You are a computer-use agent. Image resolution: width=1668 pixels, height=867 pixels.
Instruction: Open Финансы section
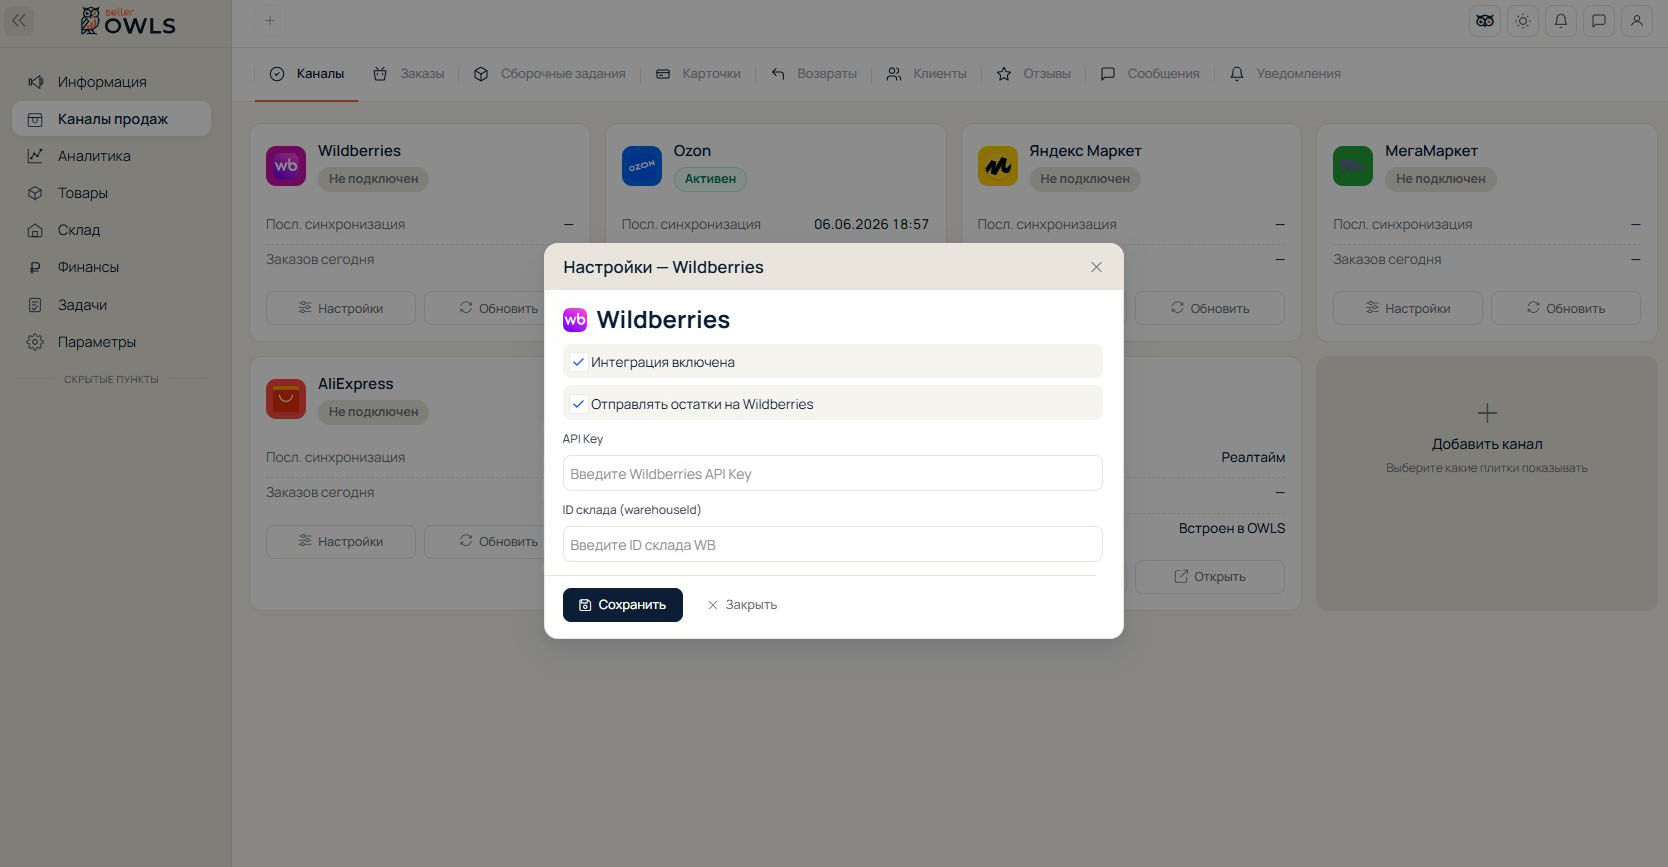pyautogui.click(x=111, y=267)
